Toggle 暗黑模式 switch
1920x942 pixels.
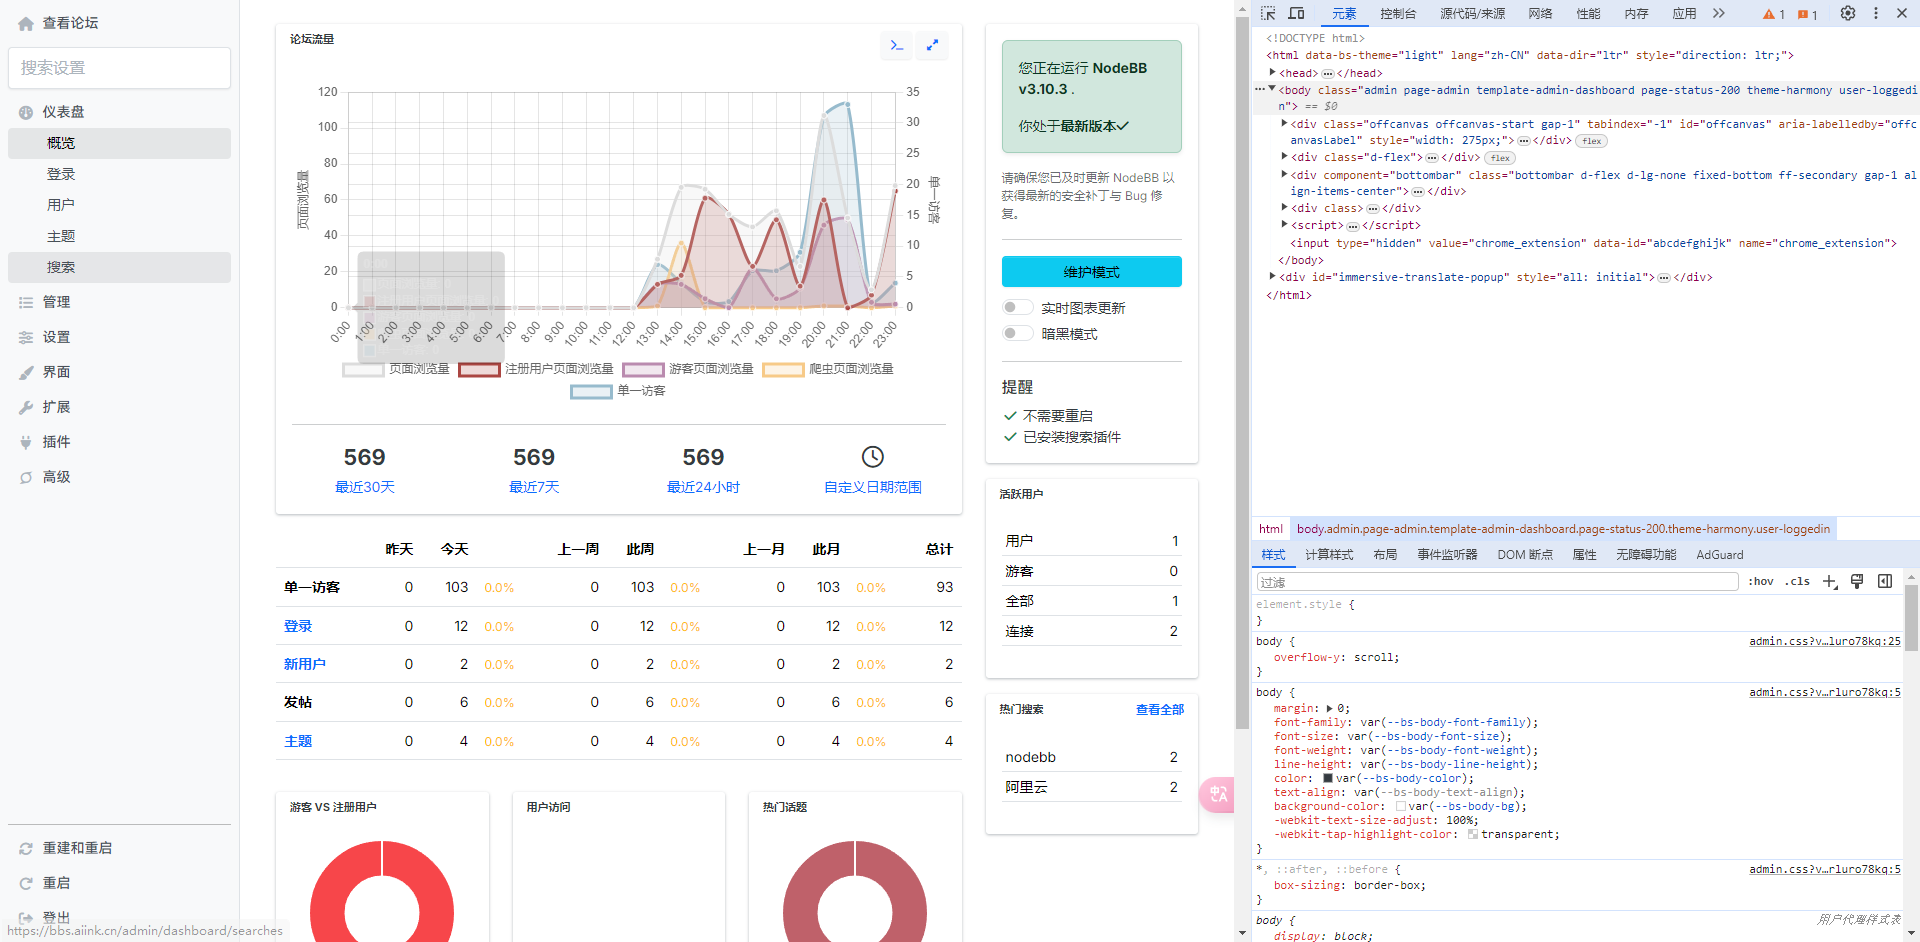tap(1017, 333)
